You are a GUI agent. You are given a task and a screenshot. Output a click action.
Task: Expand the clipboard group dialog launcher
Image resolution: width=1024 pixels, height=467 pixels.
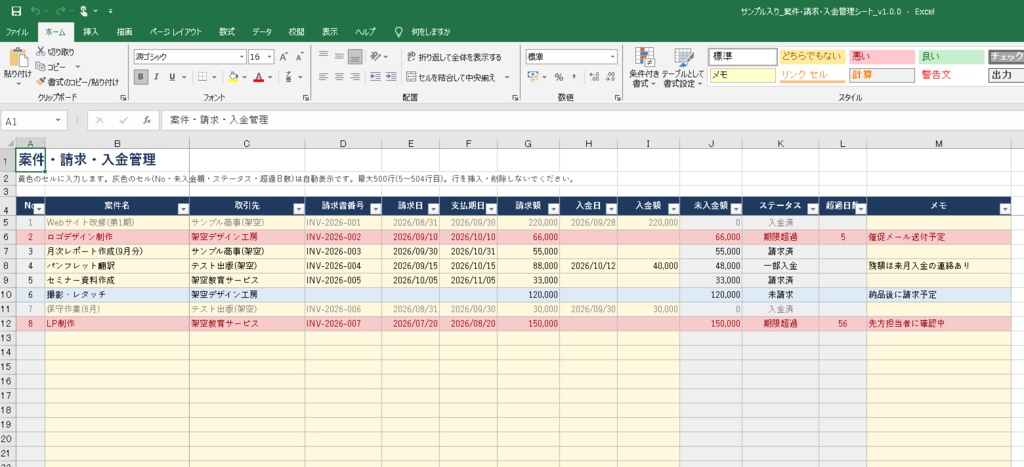point(123,98)
